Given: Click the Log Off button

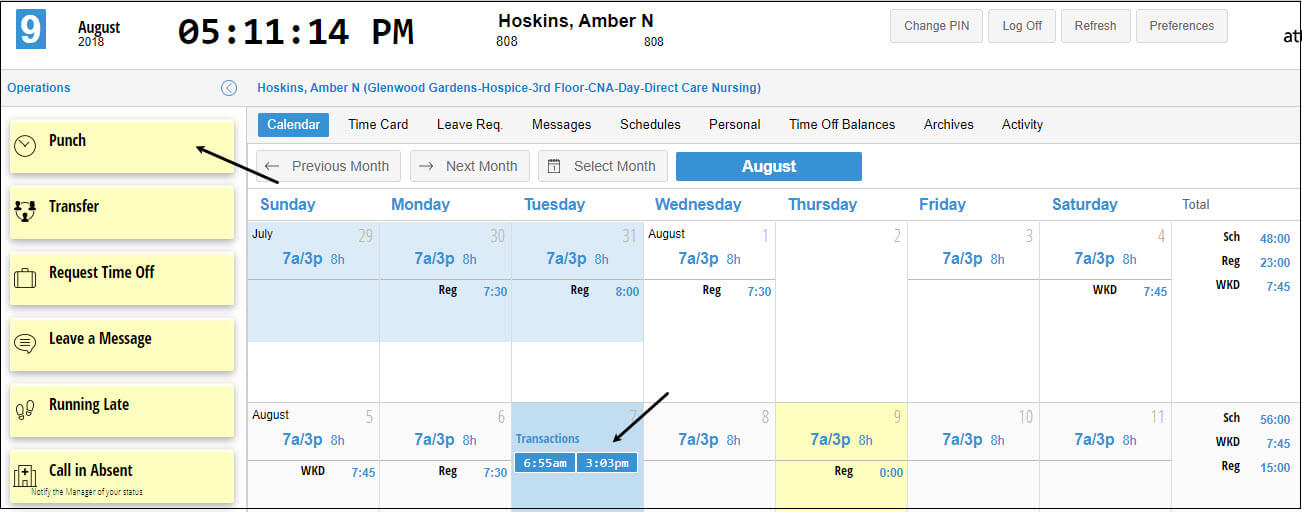Looking at the screenshot, I should pos(1022,26).
